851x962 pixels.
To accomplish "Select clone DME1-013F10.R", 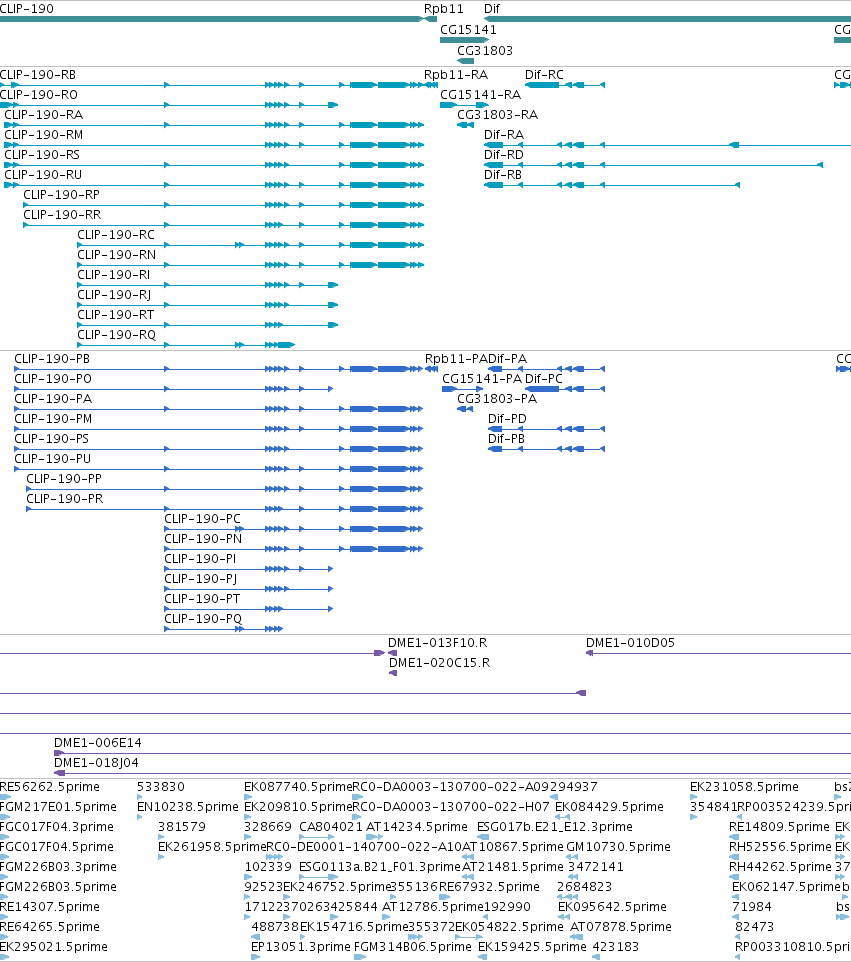I will coord(437,643).
